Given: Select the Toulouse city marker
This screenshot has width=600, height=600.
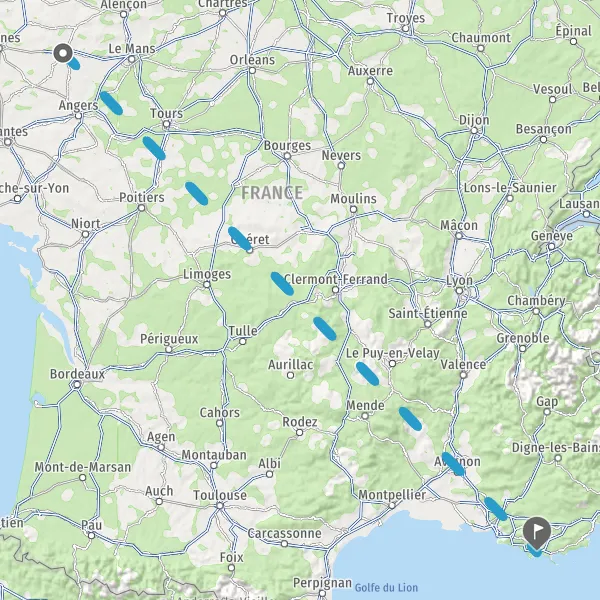Looking at the screenshot, I should [x=220, y=506].
